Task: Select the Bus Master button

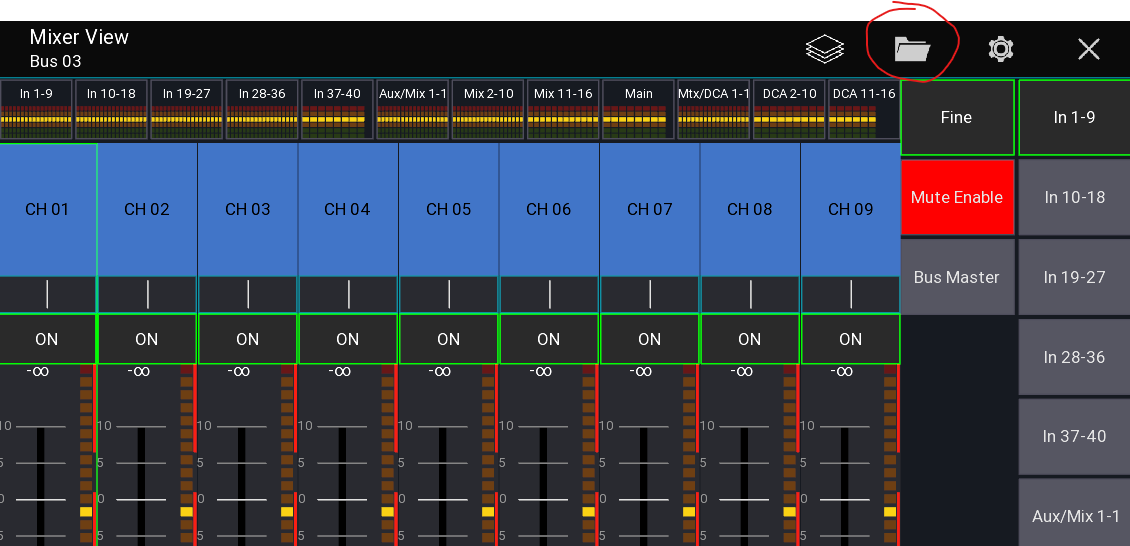Action: click(957, 277)
